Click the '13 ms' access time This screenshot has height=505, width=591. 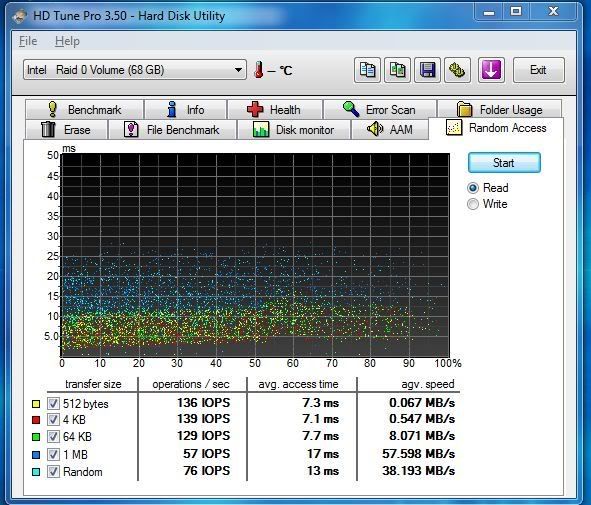323,471
